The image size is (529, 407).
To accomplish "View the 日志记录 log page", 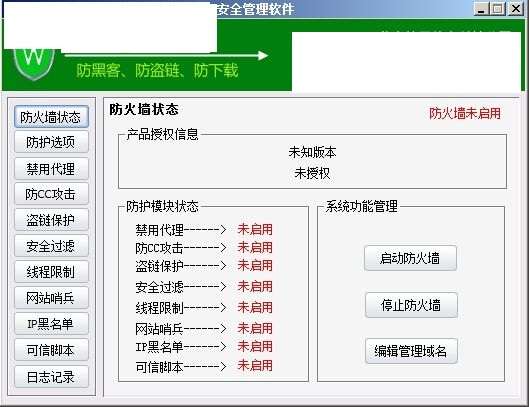I will click(51, 377).
